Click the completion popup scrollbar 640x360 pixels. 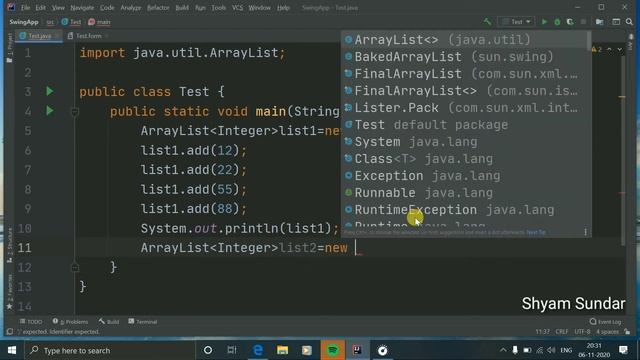click(589, 40)
